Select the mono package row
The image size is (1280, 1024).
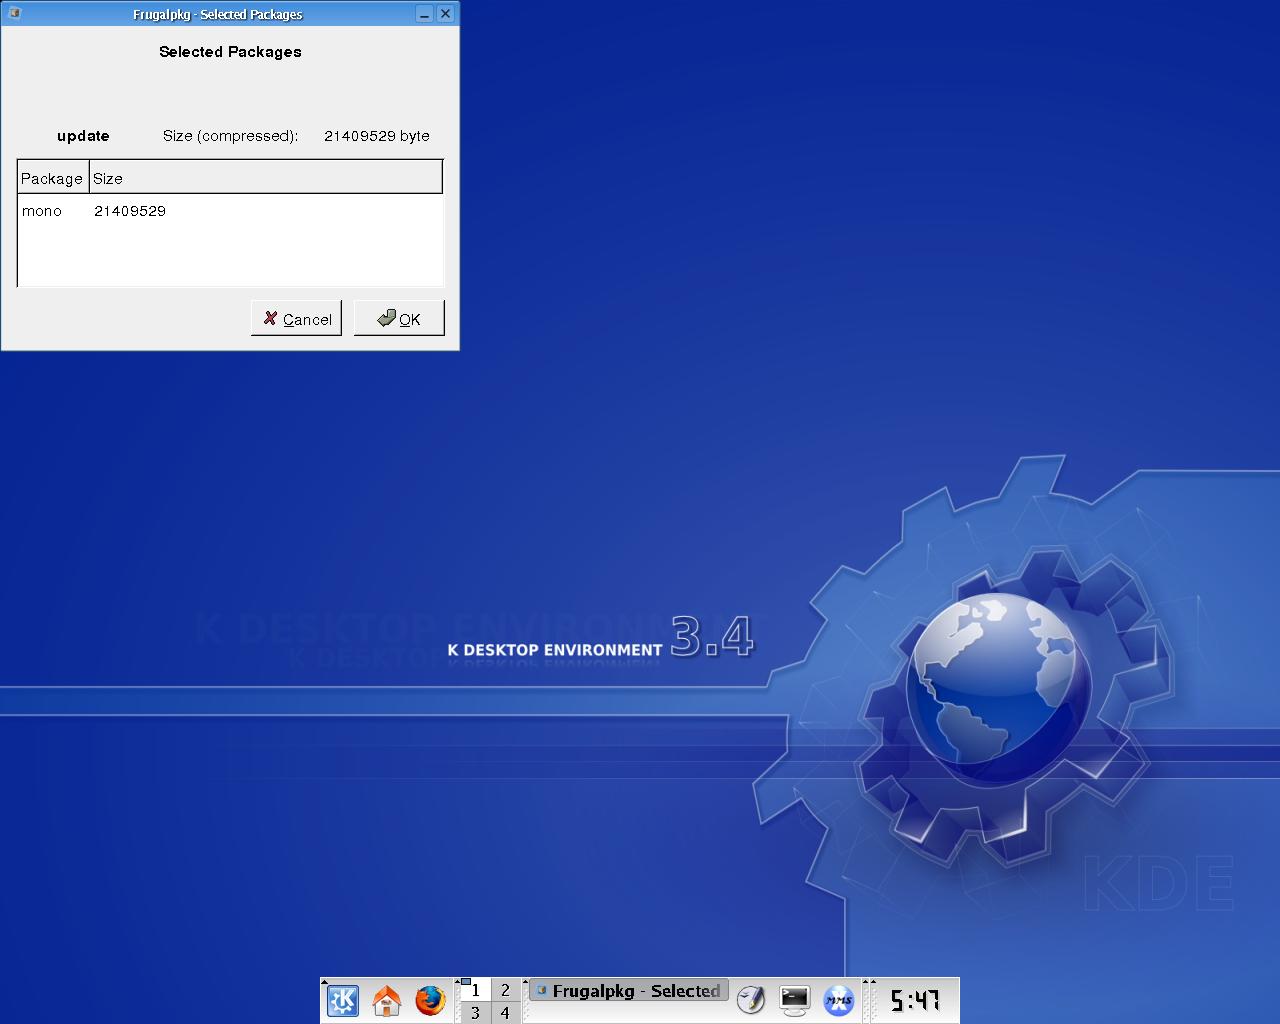click(x=230, y=211)
